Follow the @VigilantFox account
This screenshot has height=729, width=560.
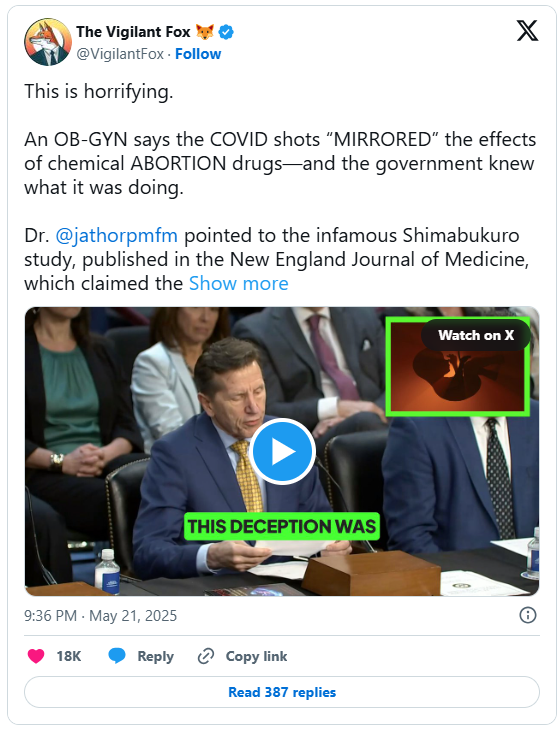point(198,54)
